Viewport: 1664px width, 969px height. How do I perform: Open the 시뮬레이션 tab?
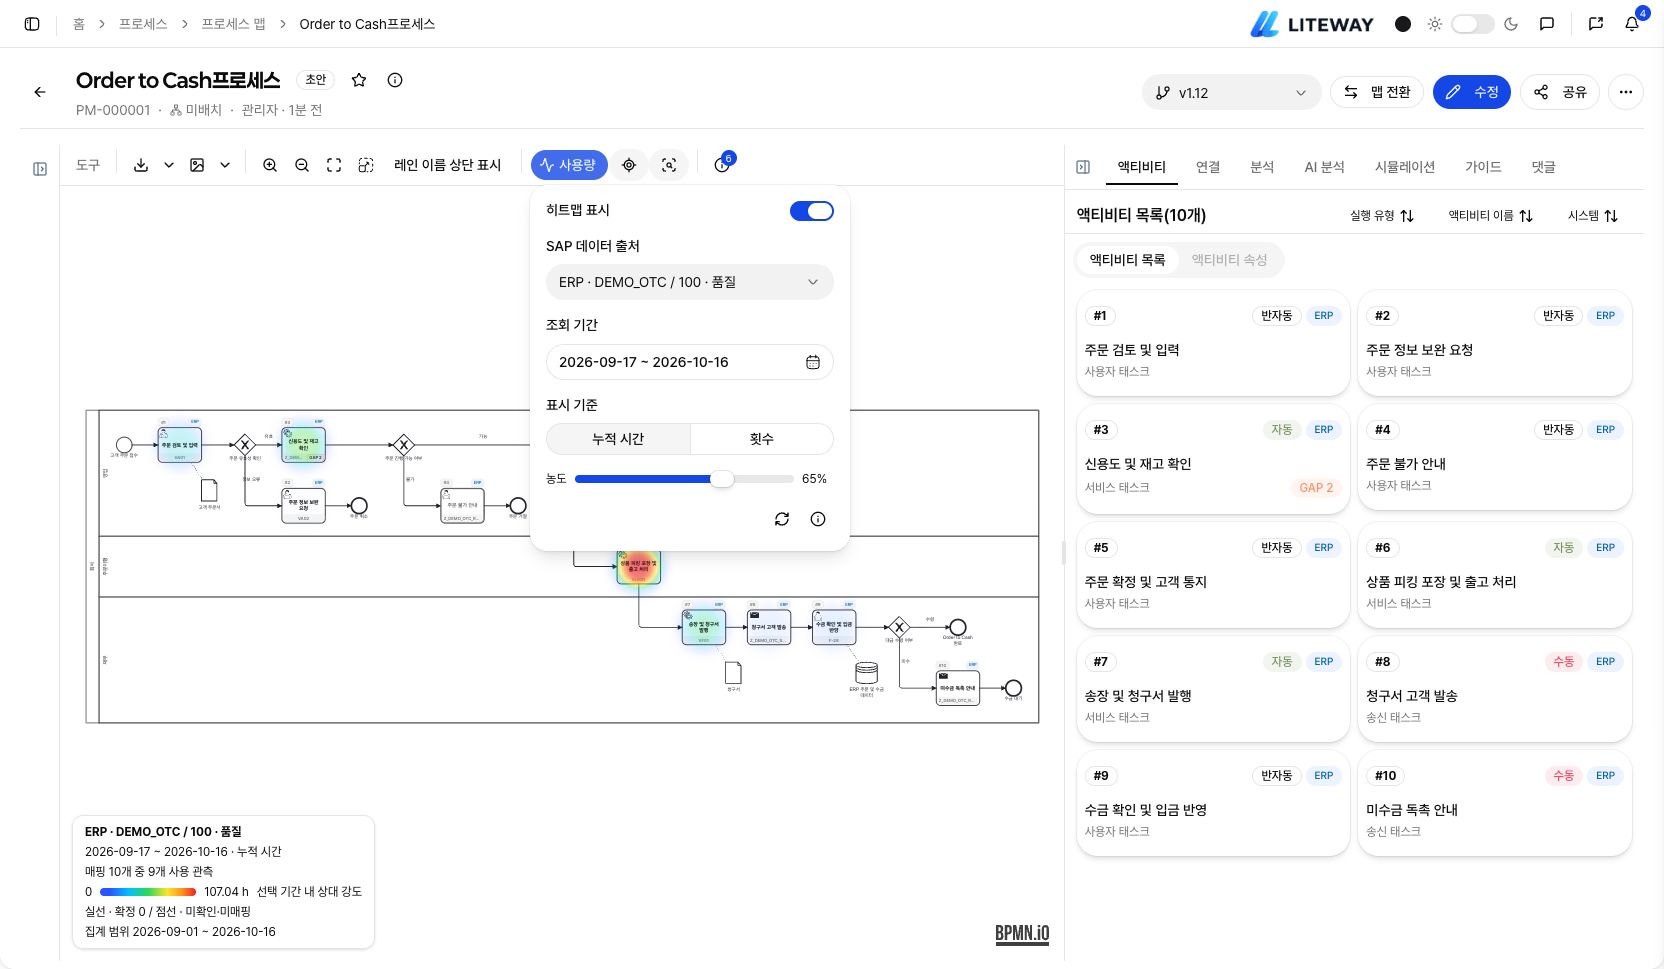[x=1405, y=167]
